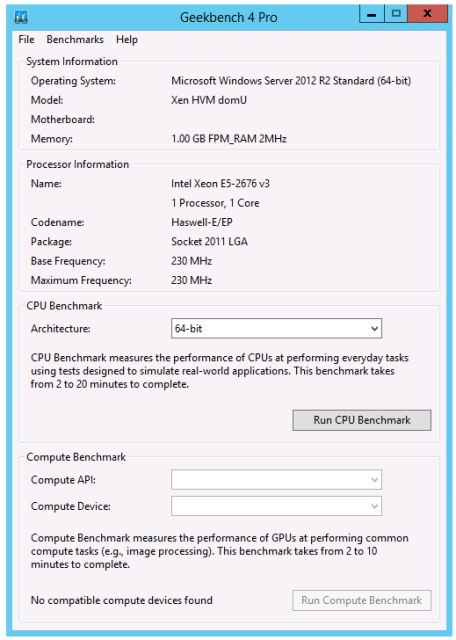Click the 'Maximum Frequency:' label
This screenshot has width=456, height=640.
click(81, 280)
